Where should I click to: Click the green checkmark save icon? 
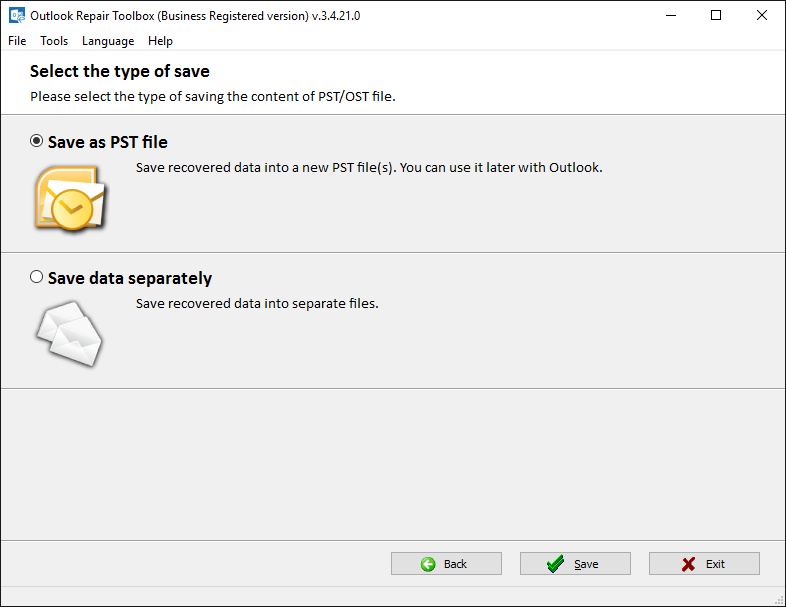tap(555, 564)
